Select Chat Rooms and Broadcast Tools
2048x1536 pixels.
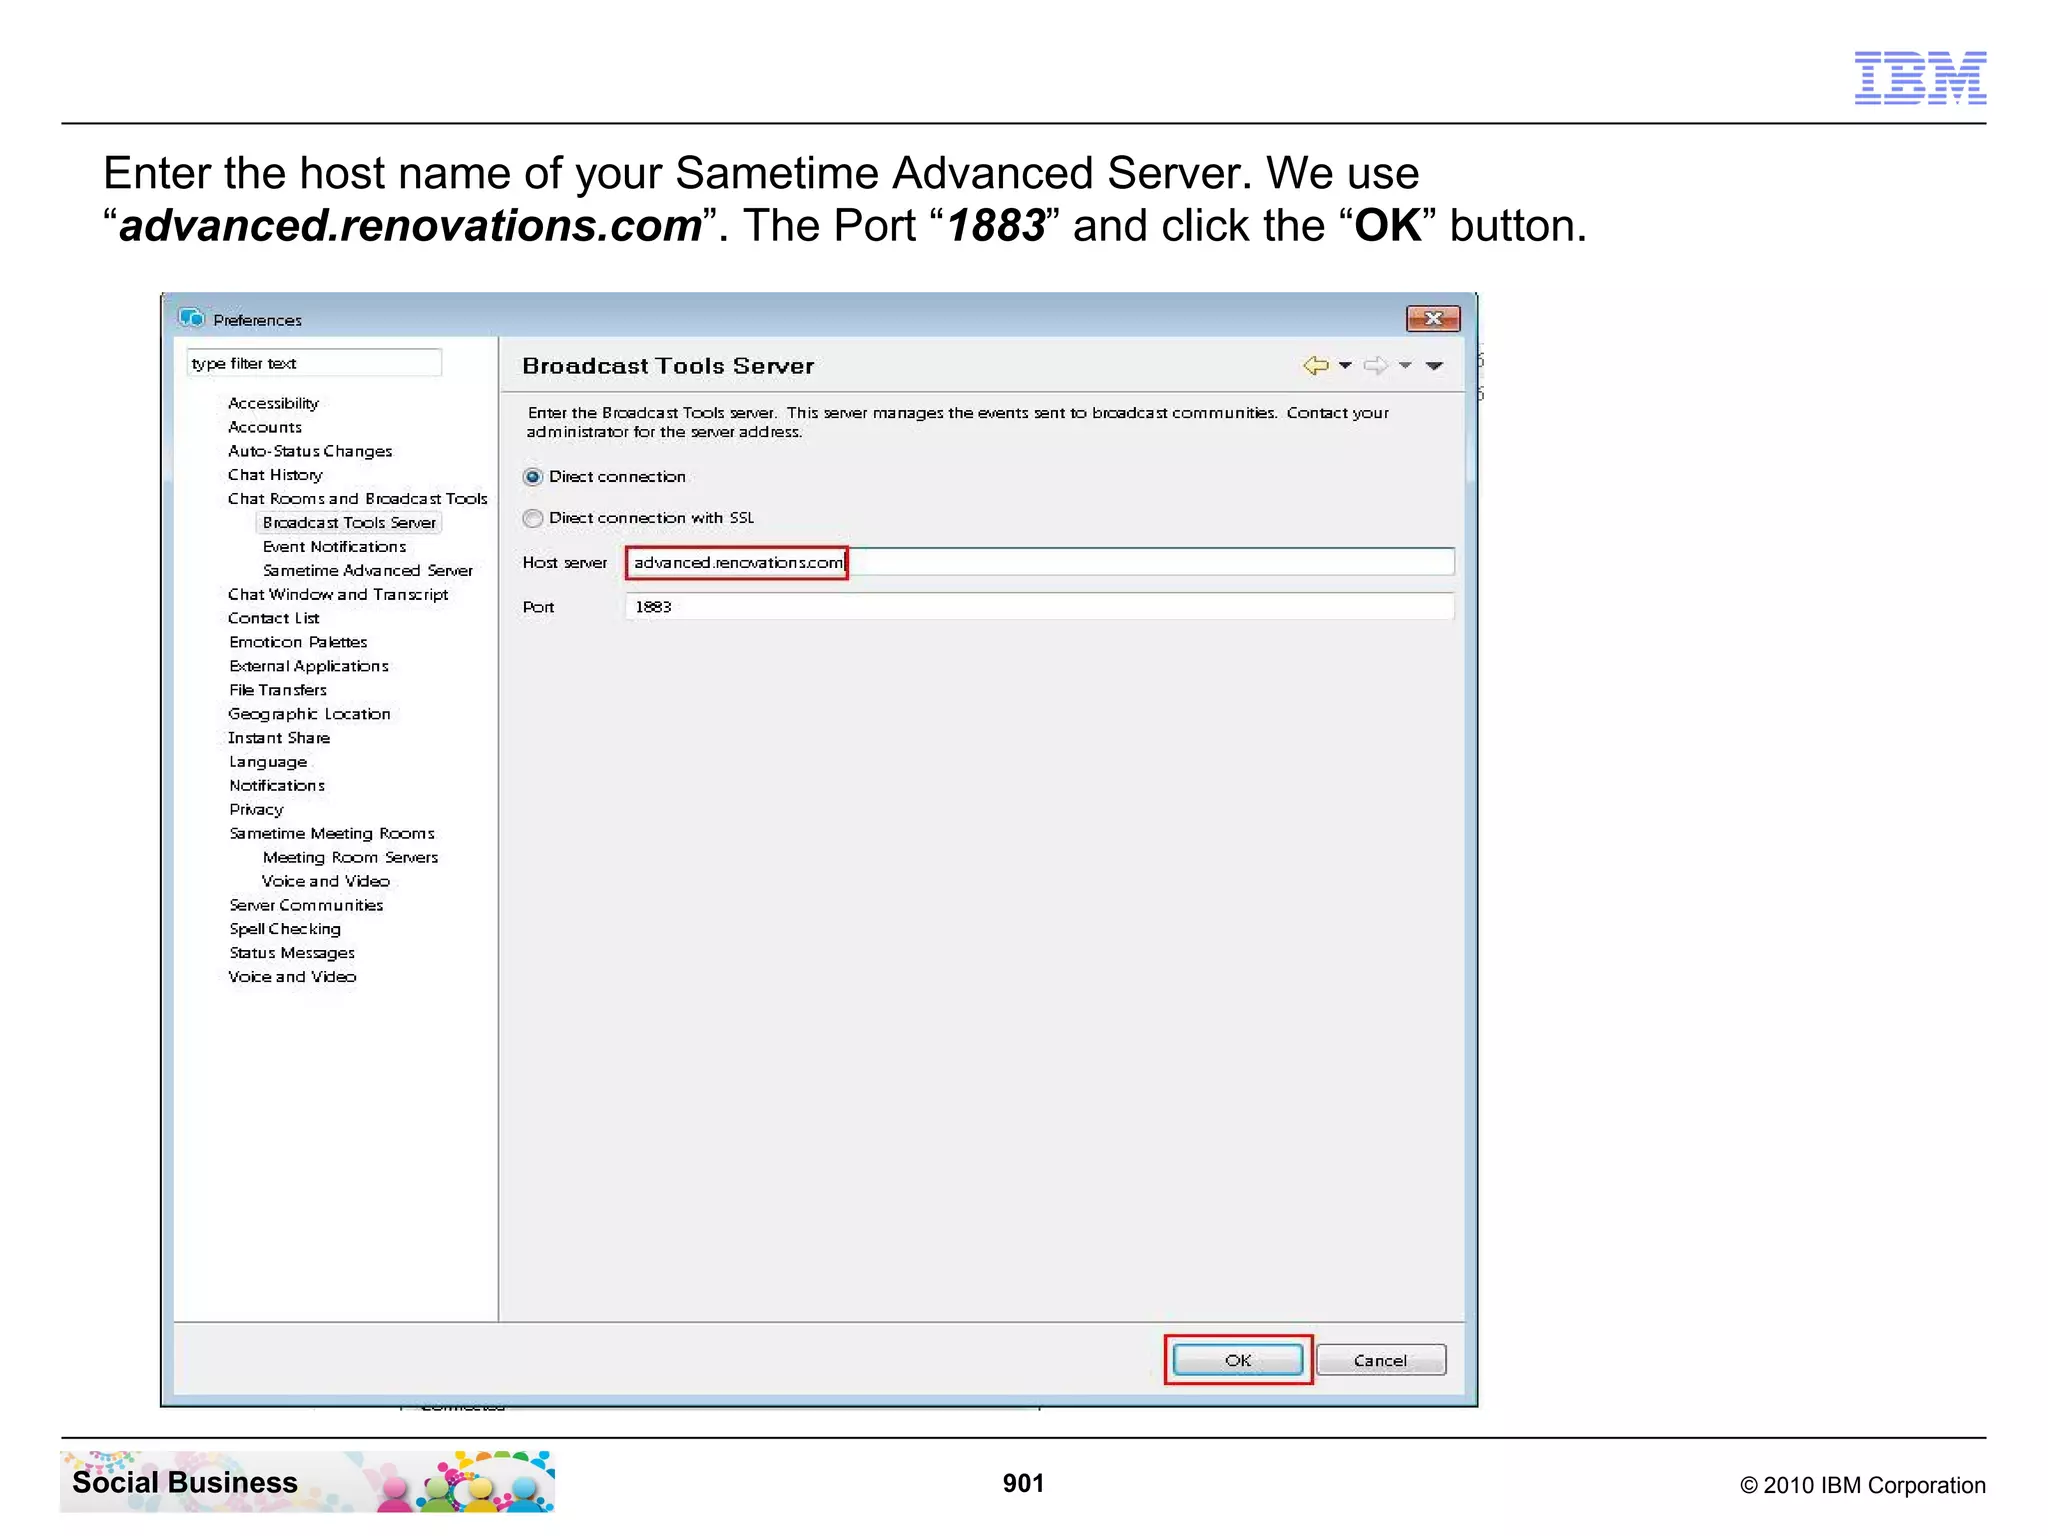(x=358, y=499)
